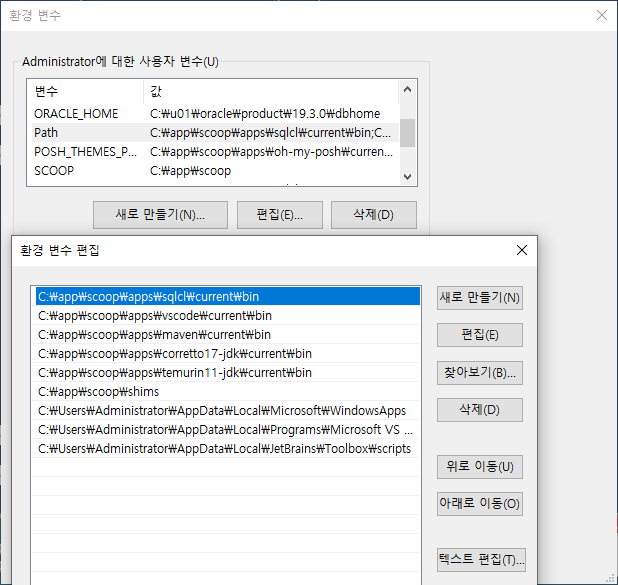Close the 환경 변수 window

click(601, 15)
